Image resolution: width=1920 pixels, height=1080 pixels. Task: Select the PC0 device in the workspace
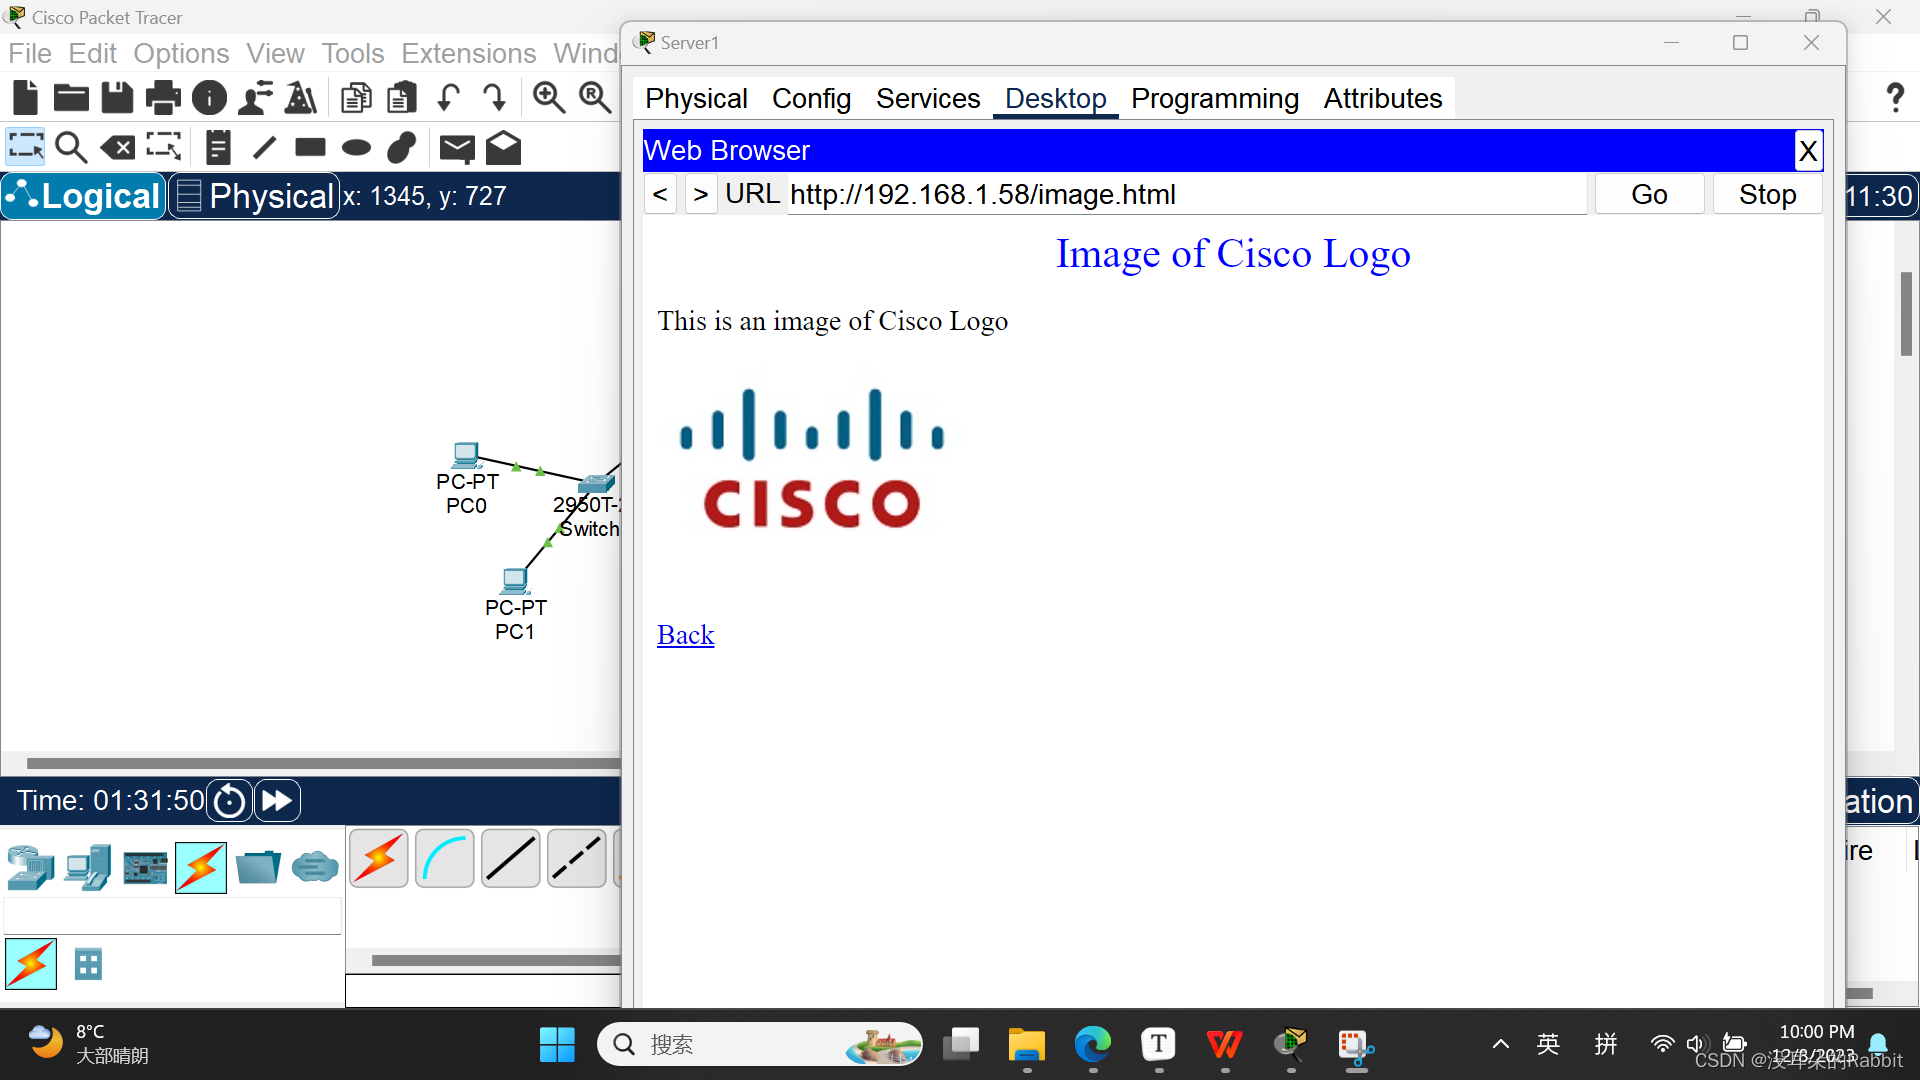tap(466, 457)
